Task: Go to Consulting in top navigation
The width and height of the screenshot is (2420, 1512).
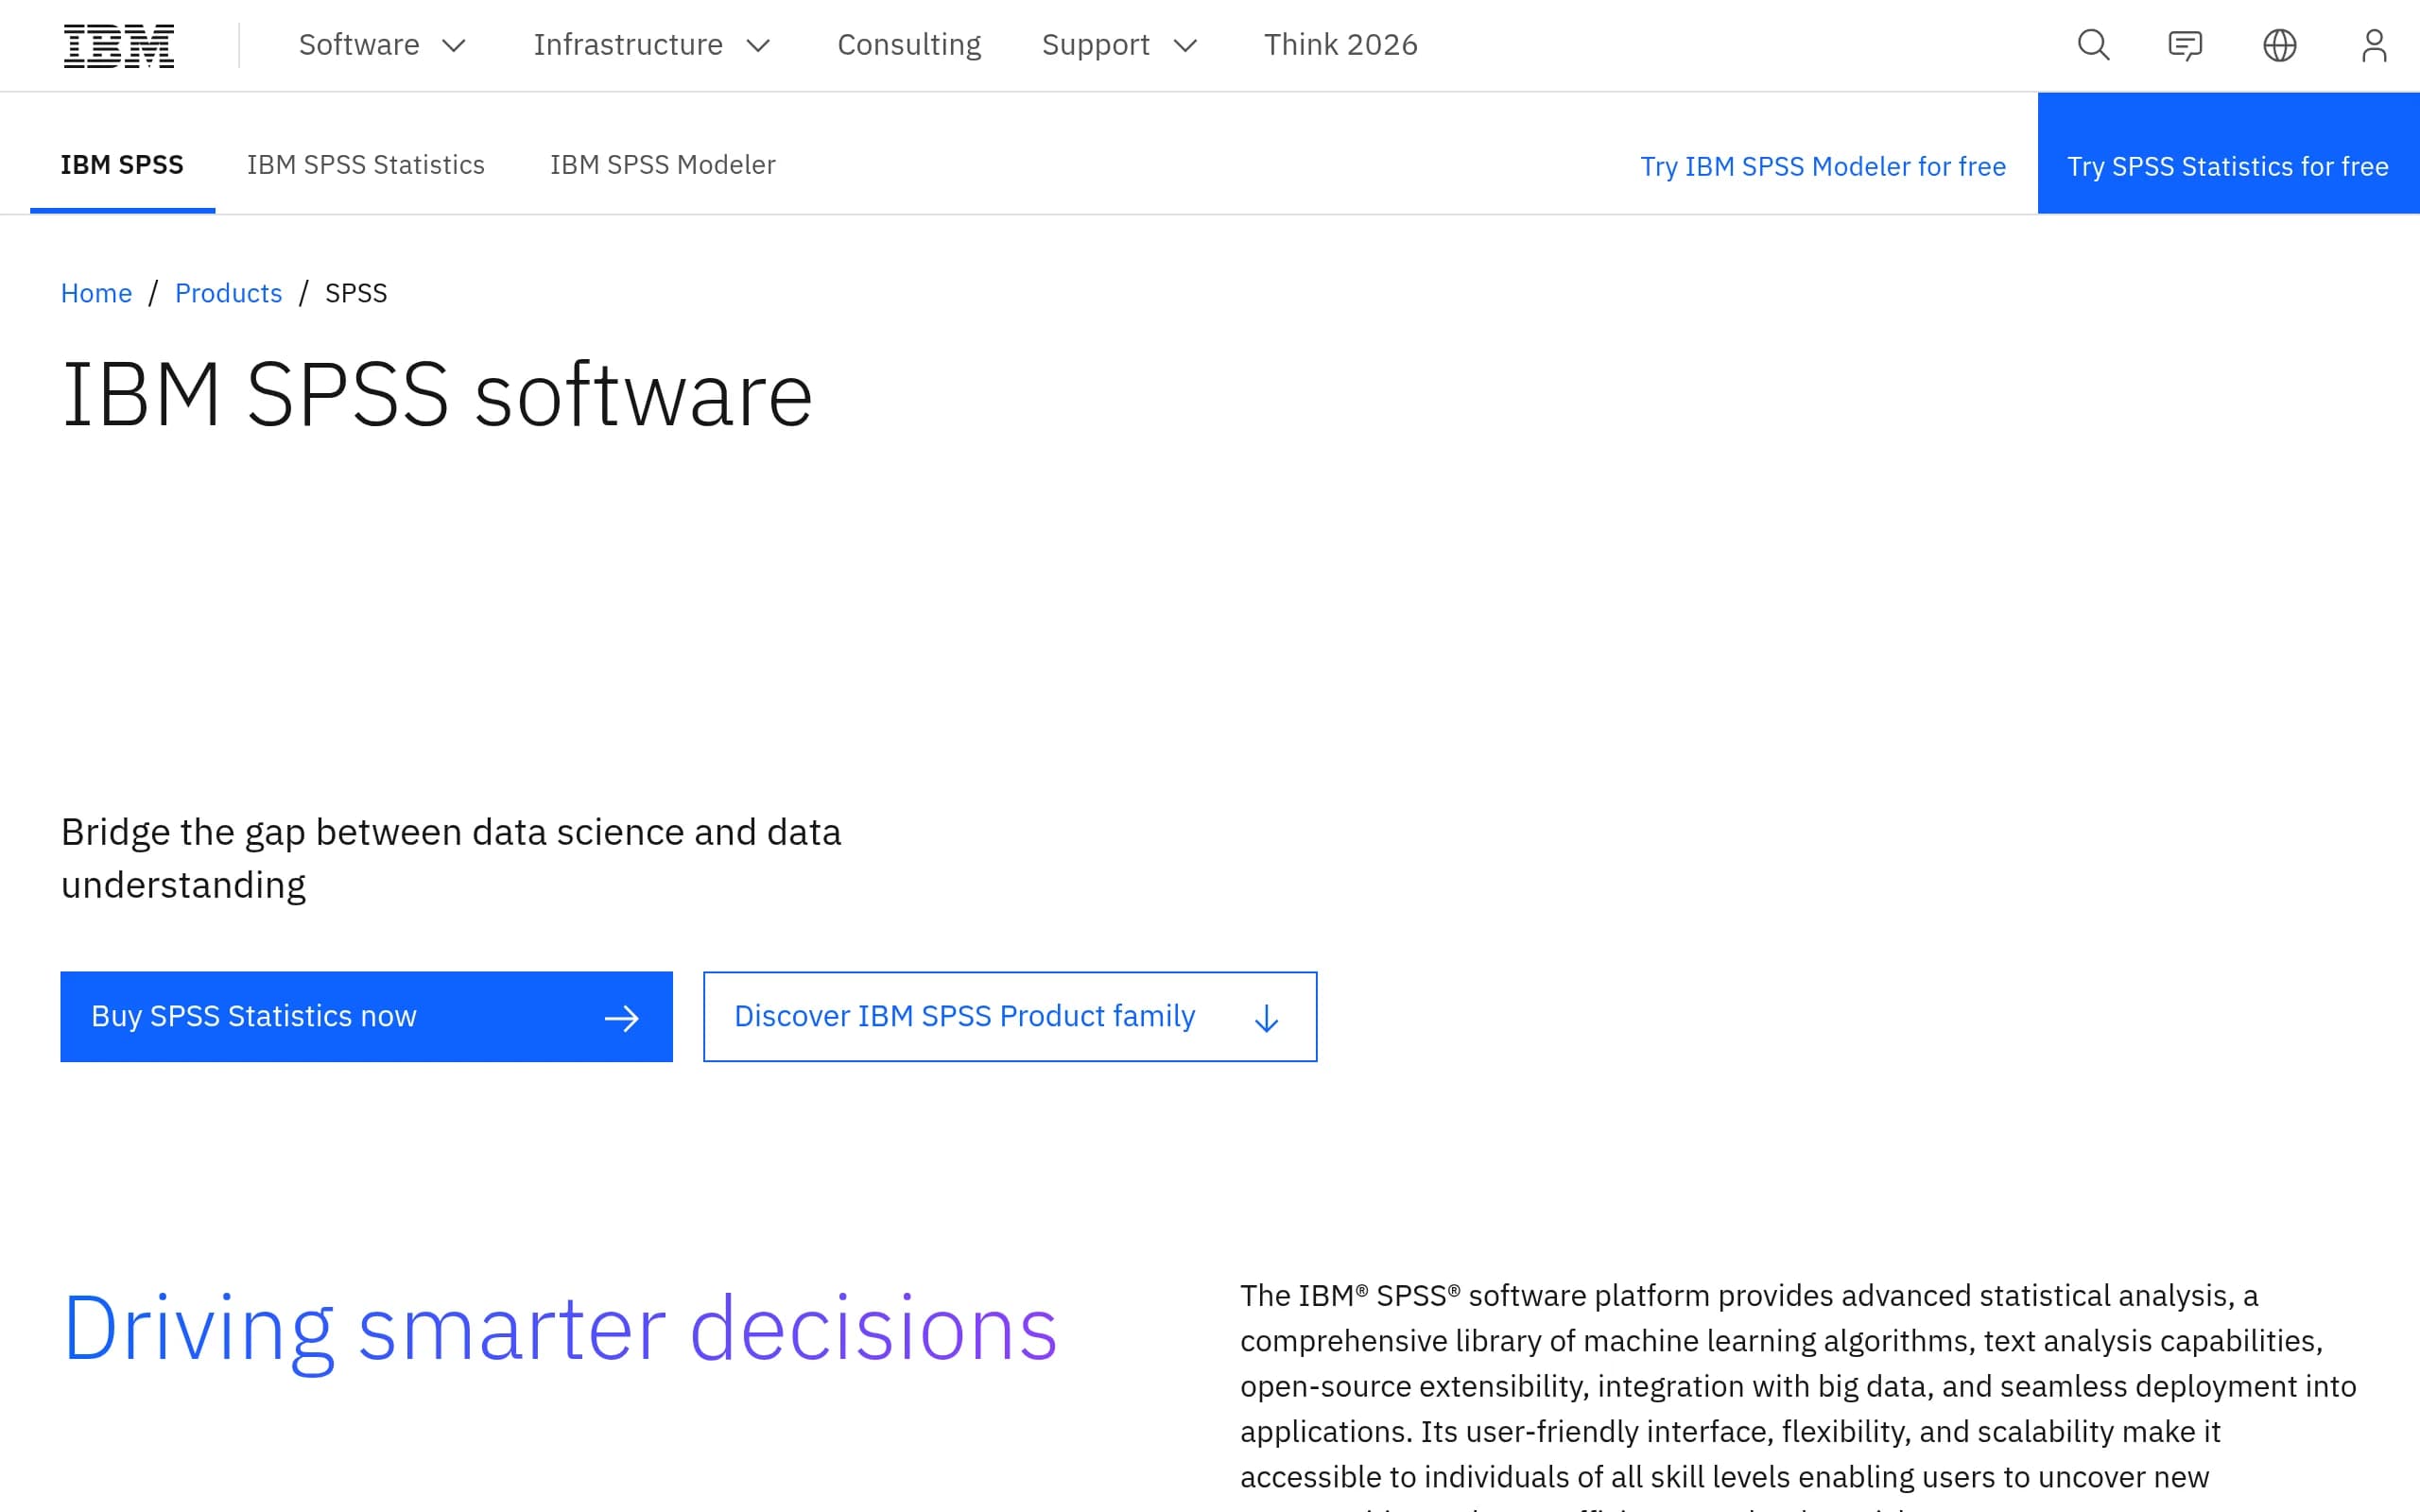Action: click(909, 45)
